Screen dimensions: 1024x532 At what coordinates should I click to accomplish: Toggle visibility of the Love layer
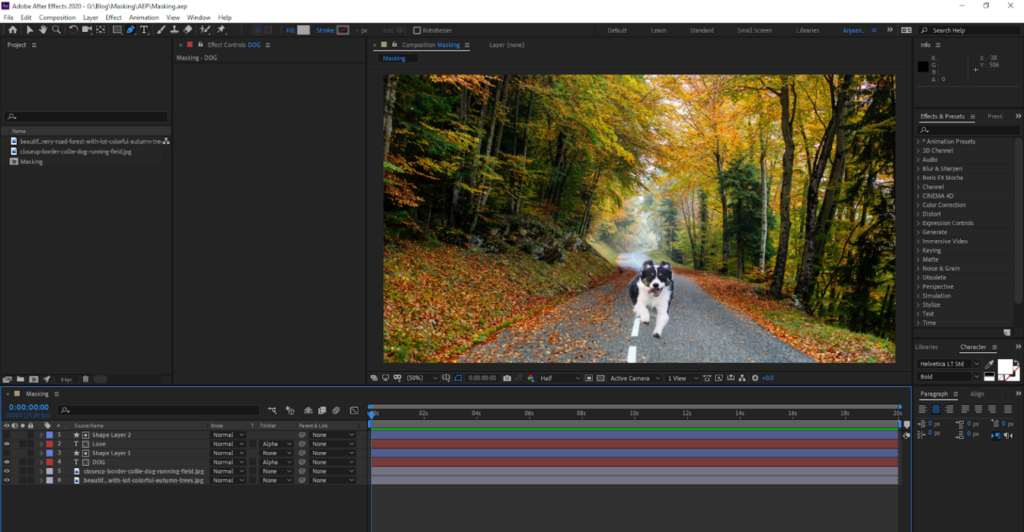[7, 444]
